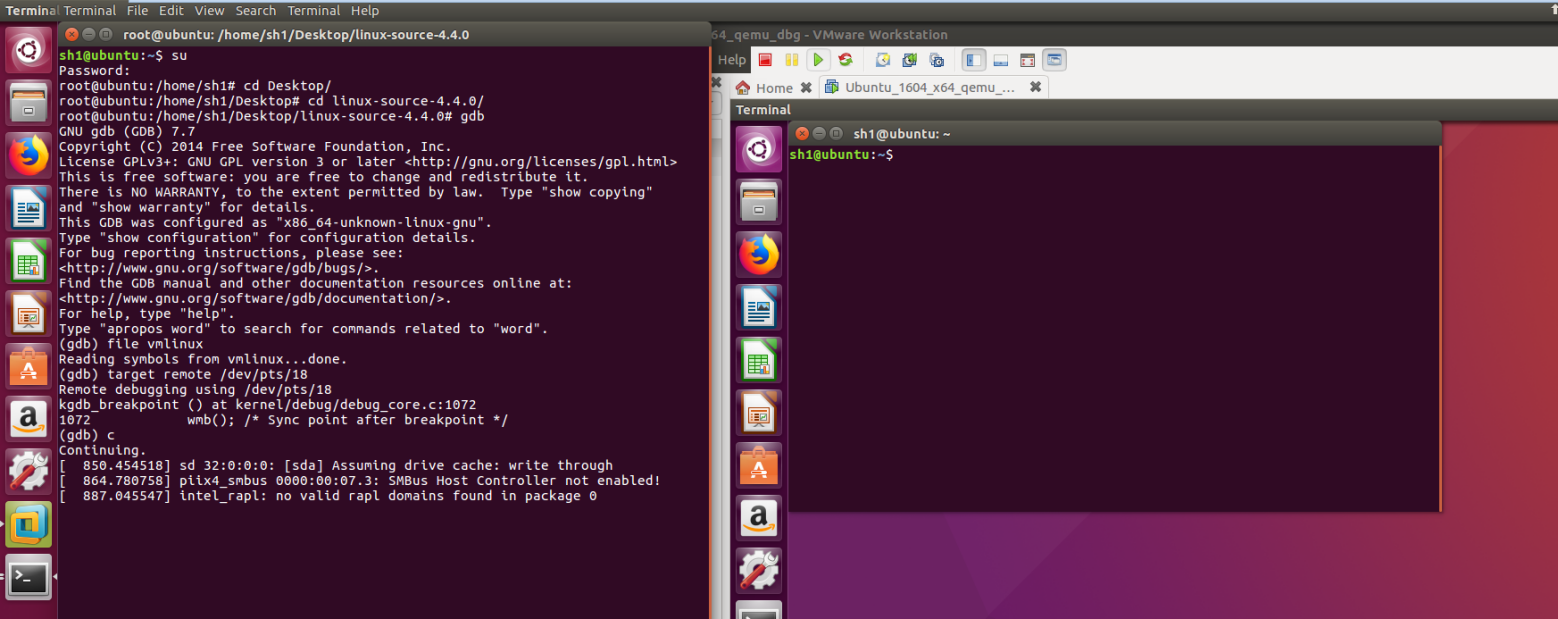1558x619 pixels.
Task: Open the Search menu in the top bar
Action: [x=255, y=10]
